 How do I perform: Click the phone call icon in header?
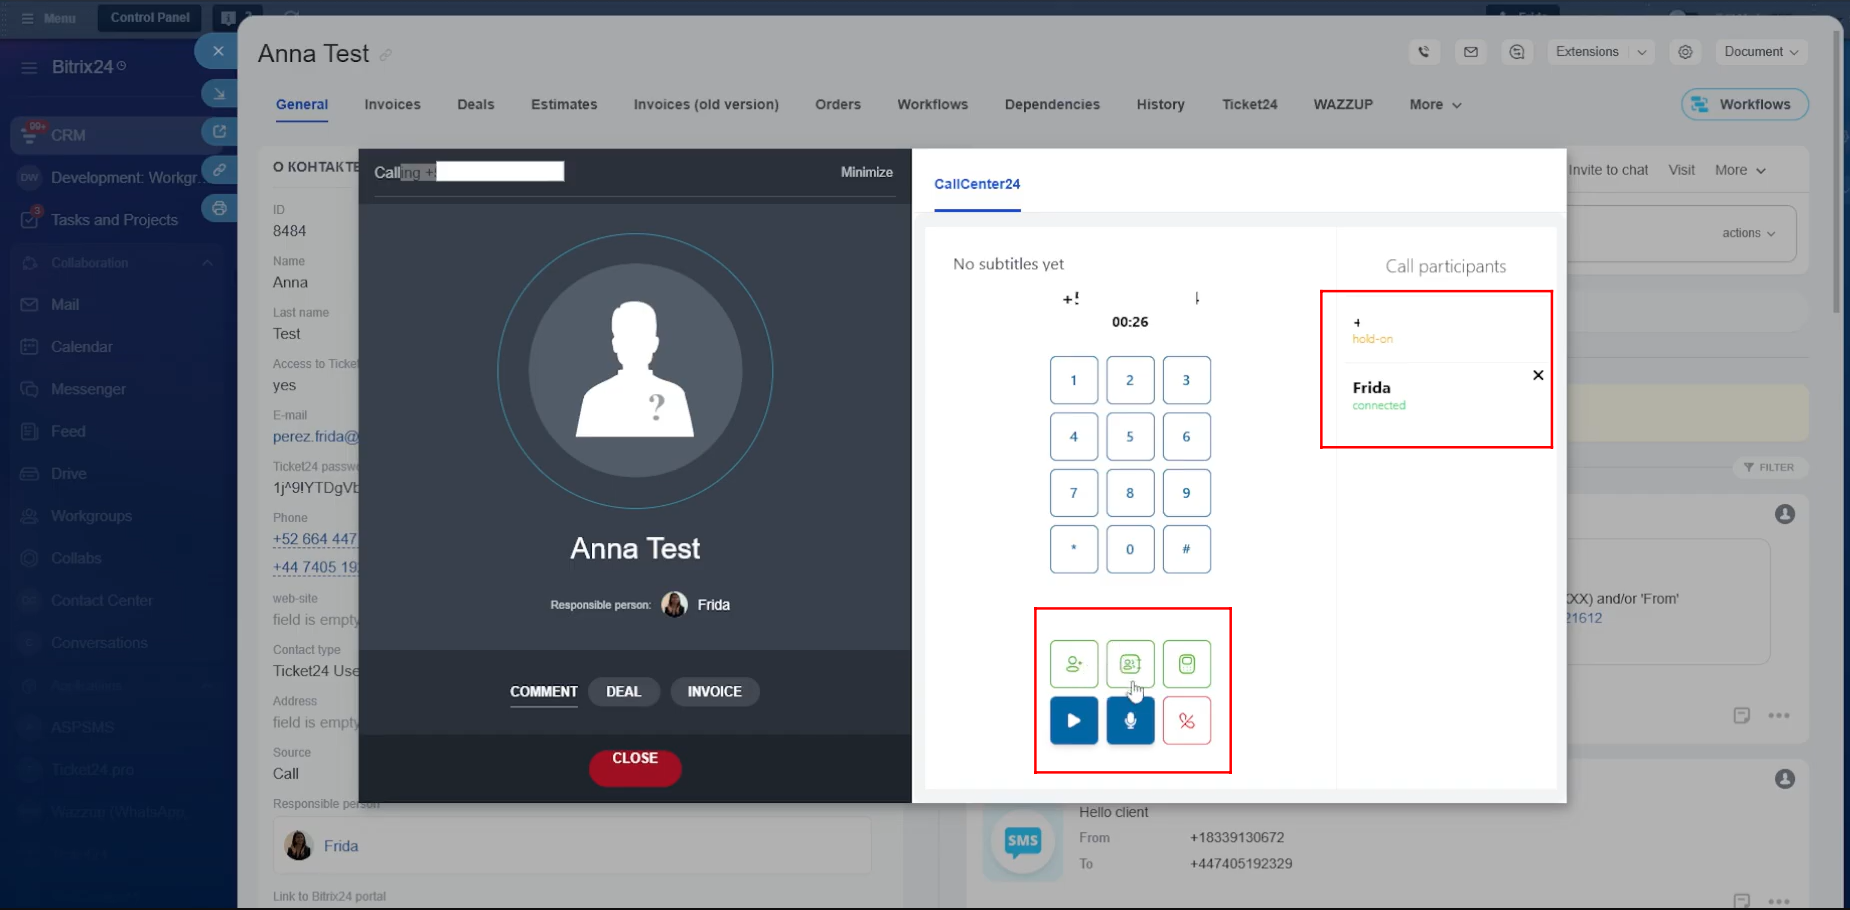1424,52
